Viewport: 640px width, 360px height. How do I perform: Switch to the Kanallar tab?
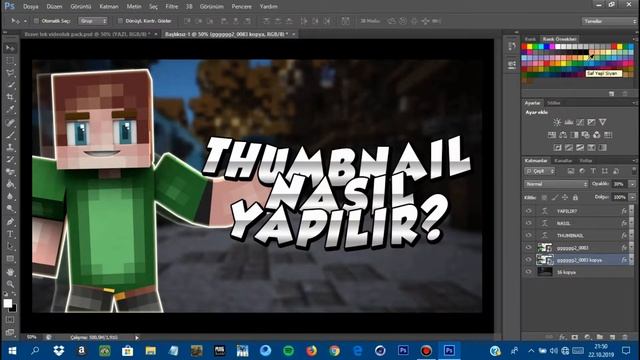pos(563,160)
